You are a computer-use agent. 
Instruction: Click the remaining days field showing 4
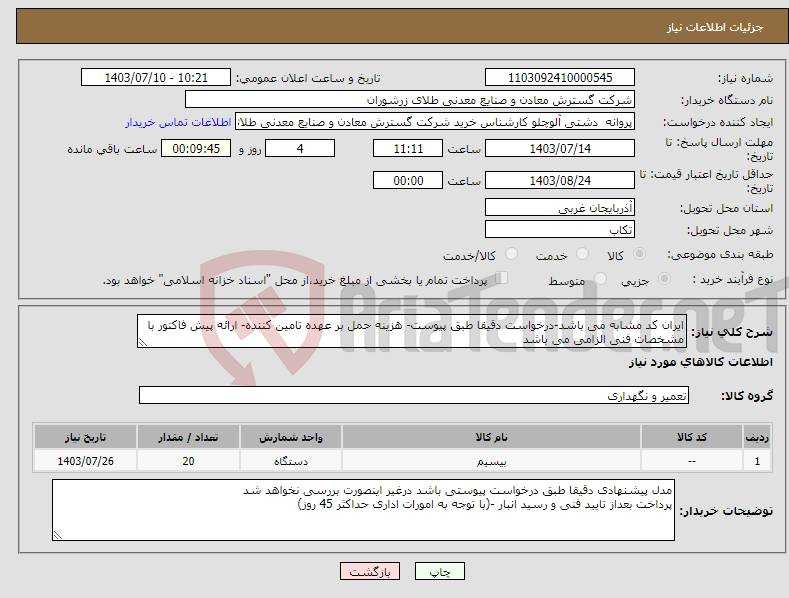point(300,148)
